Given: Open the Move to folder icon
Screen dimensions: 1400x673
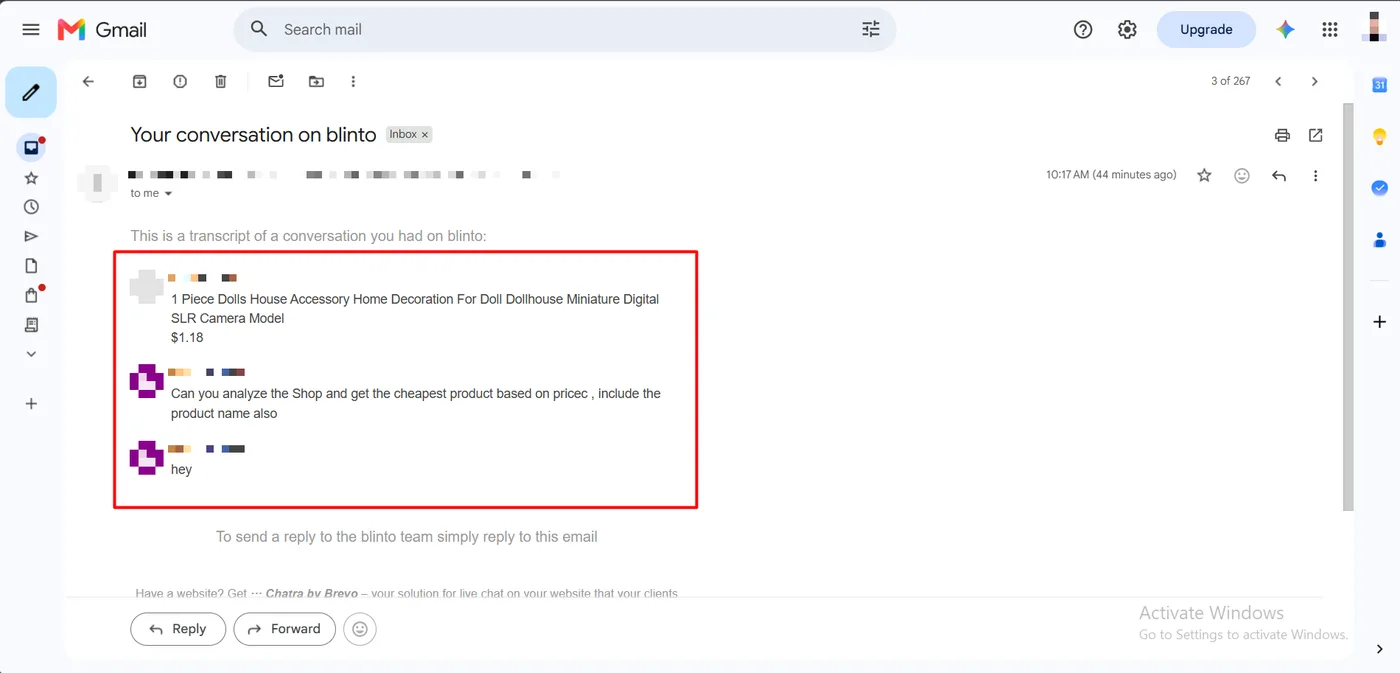Looking at the screenshot, I should [x=316, y=82].
